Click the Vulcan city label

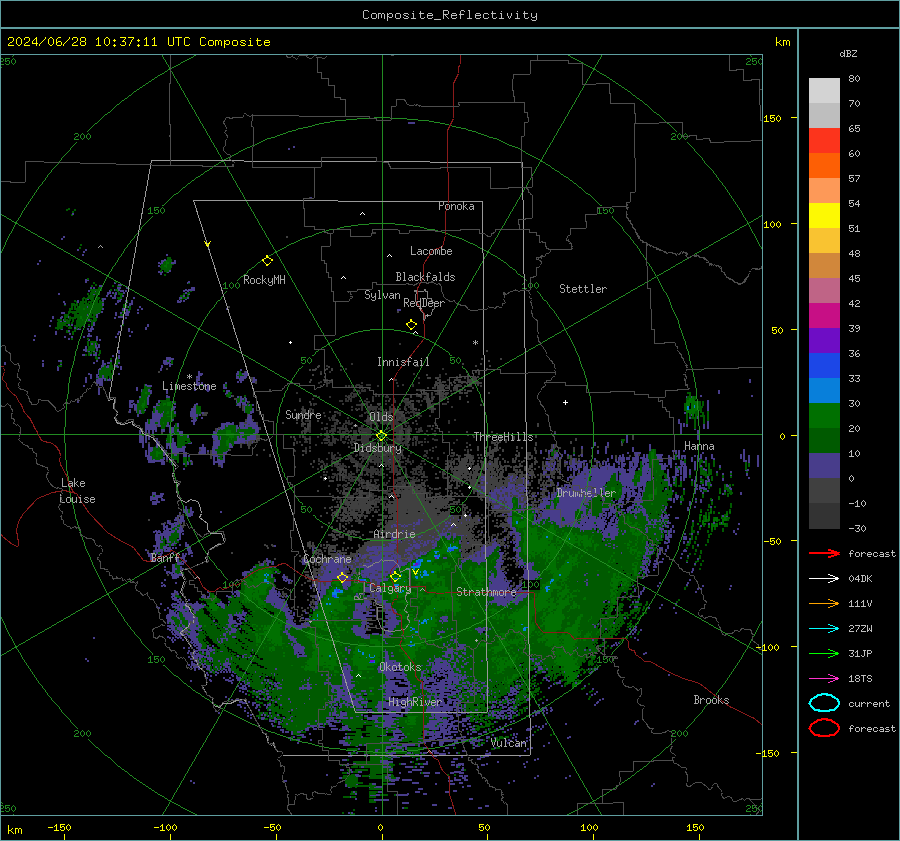[x=509, y=743]
